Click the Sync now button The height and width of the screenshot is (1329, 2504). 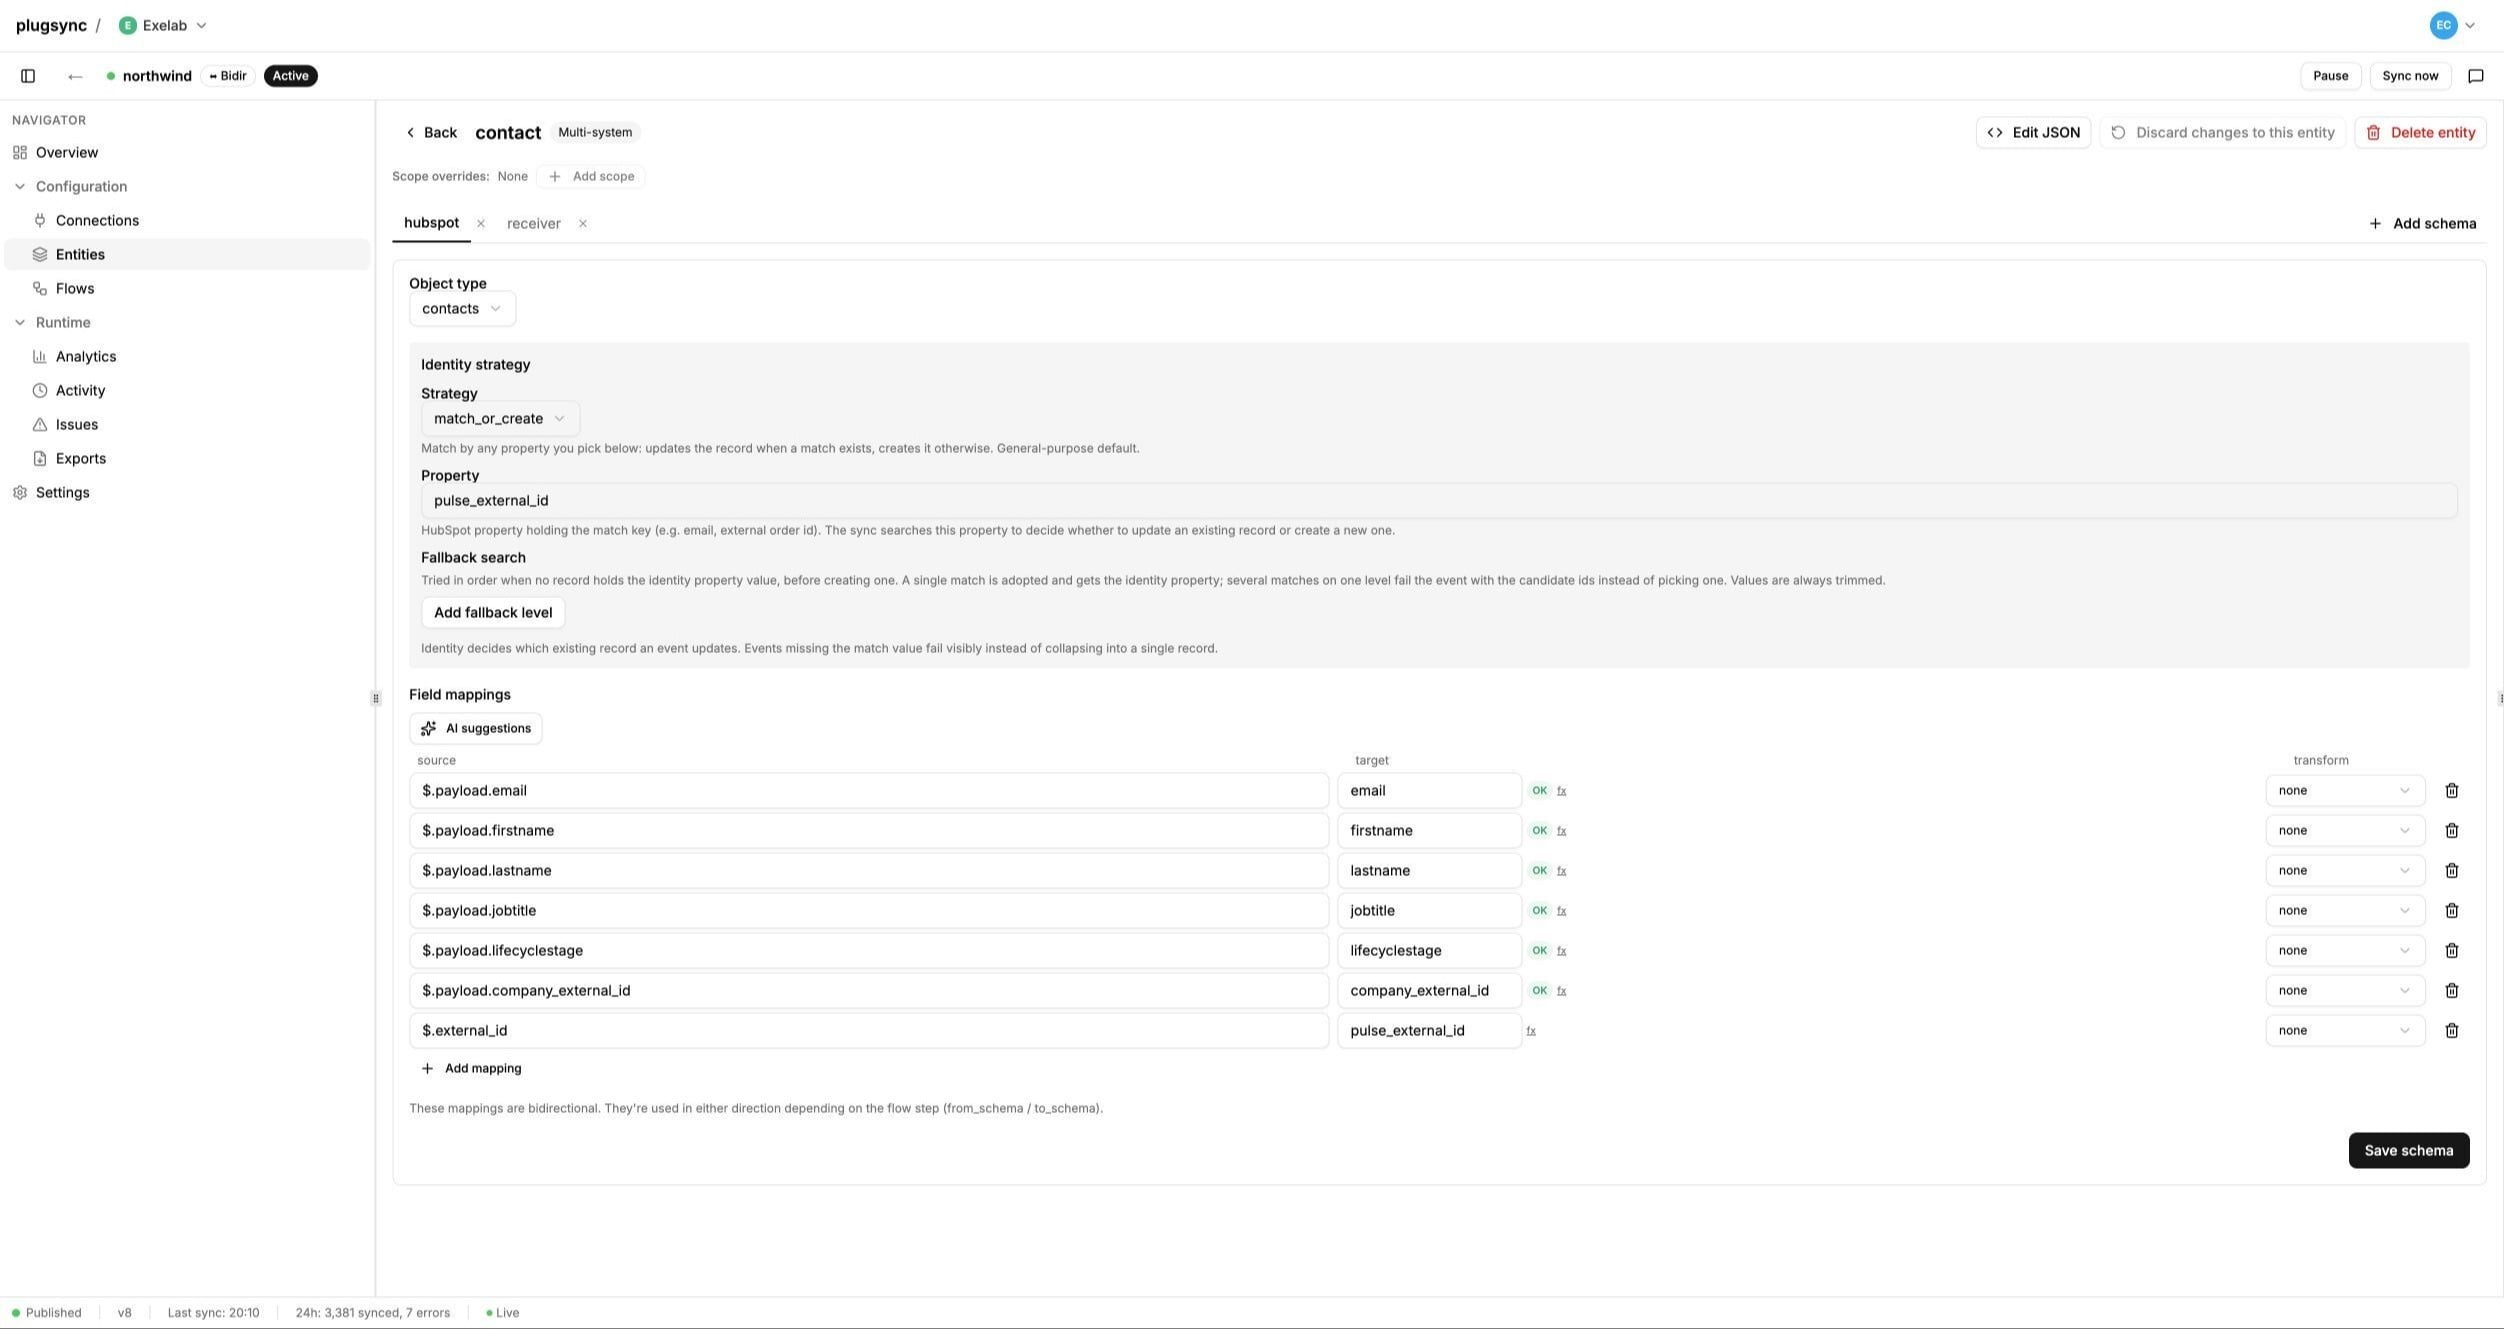tap(2410, 76)
